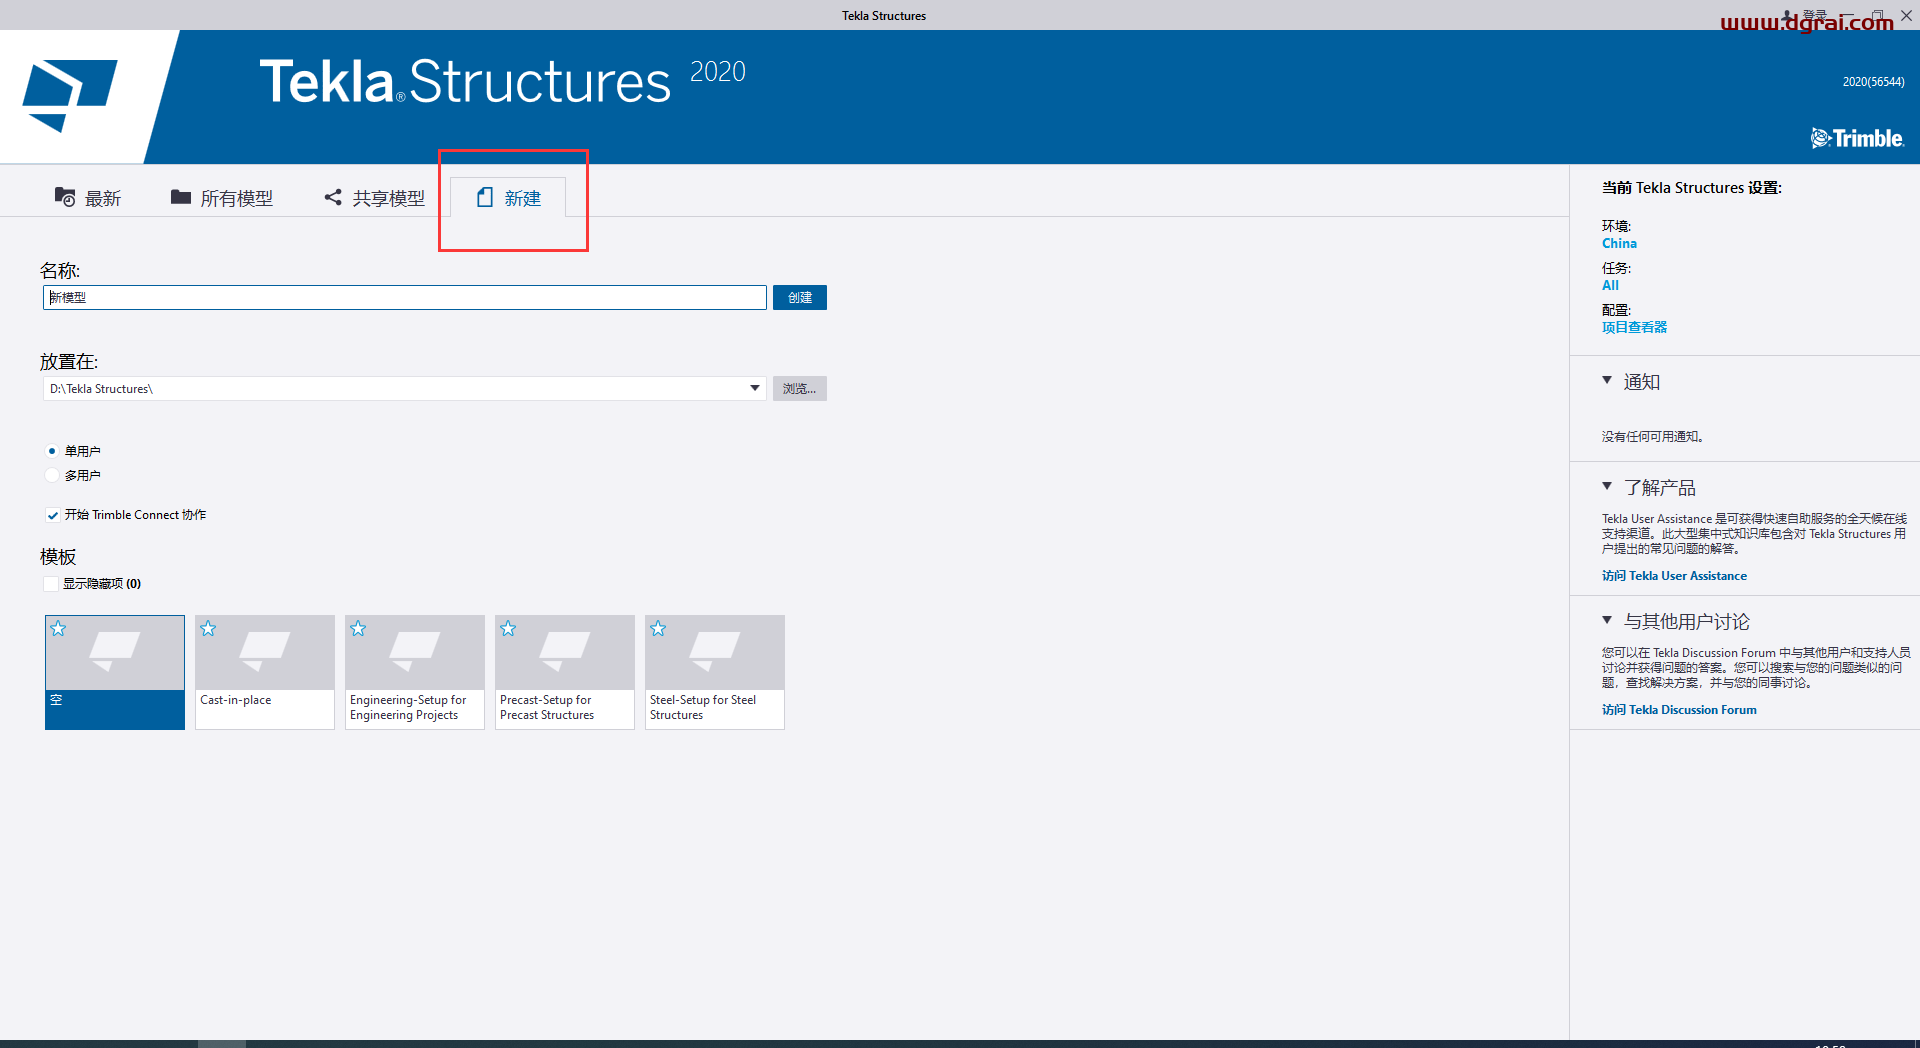The width and height of the screenshot is (1920, 1048).
Task: Click the 2020(56544) version text
Action: click(1873, 82)
